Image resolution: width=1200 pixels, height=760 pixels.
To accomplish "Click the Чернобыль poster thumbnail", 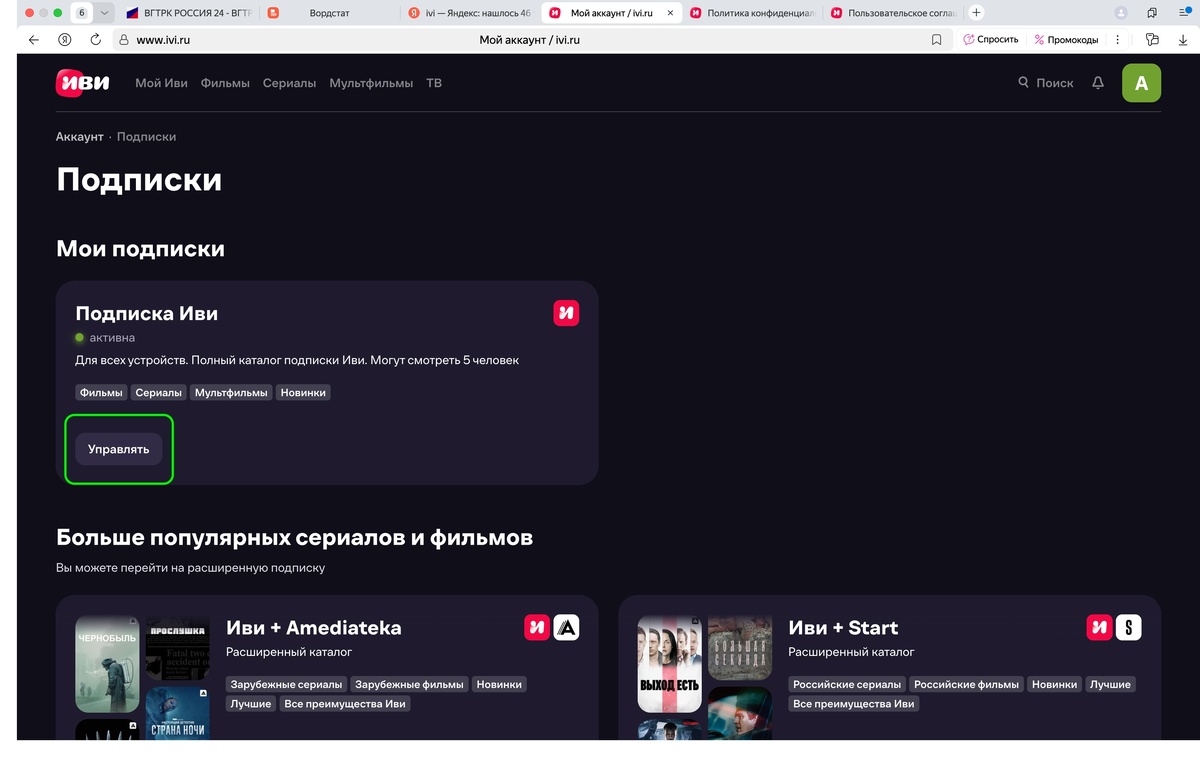I will (x=106, y=663).
